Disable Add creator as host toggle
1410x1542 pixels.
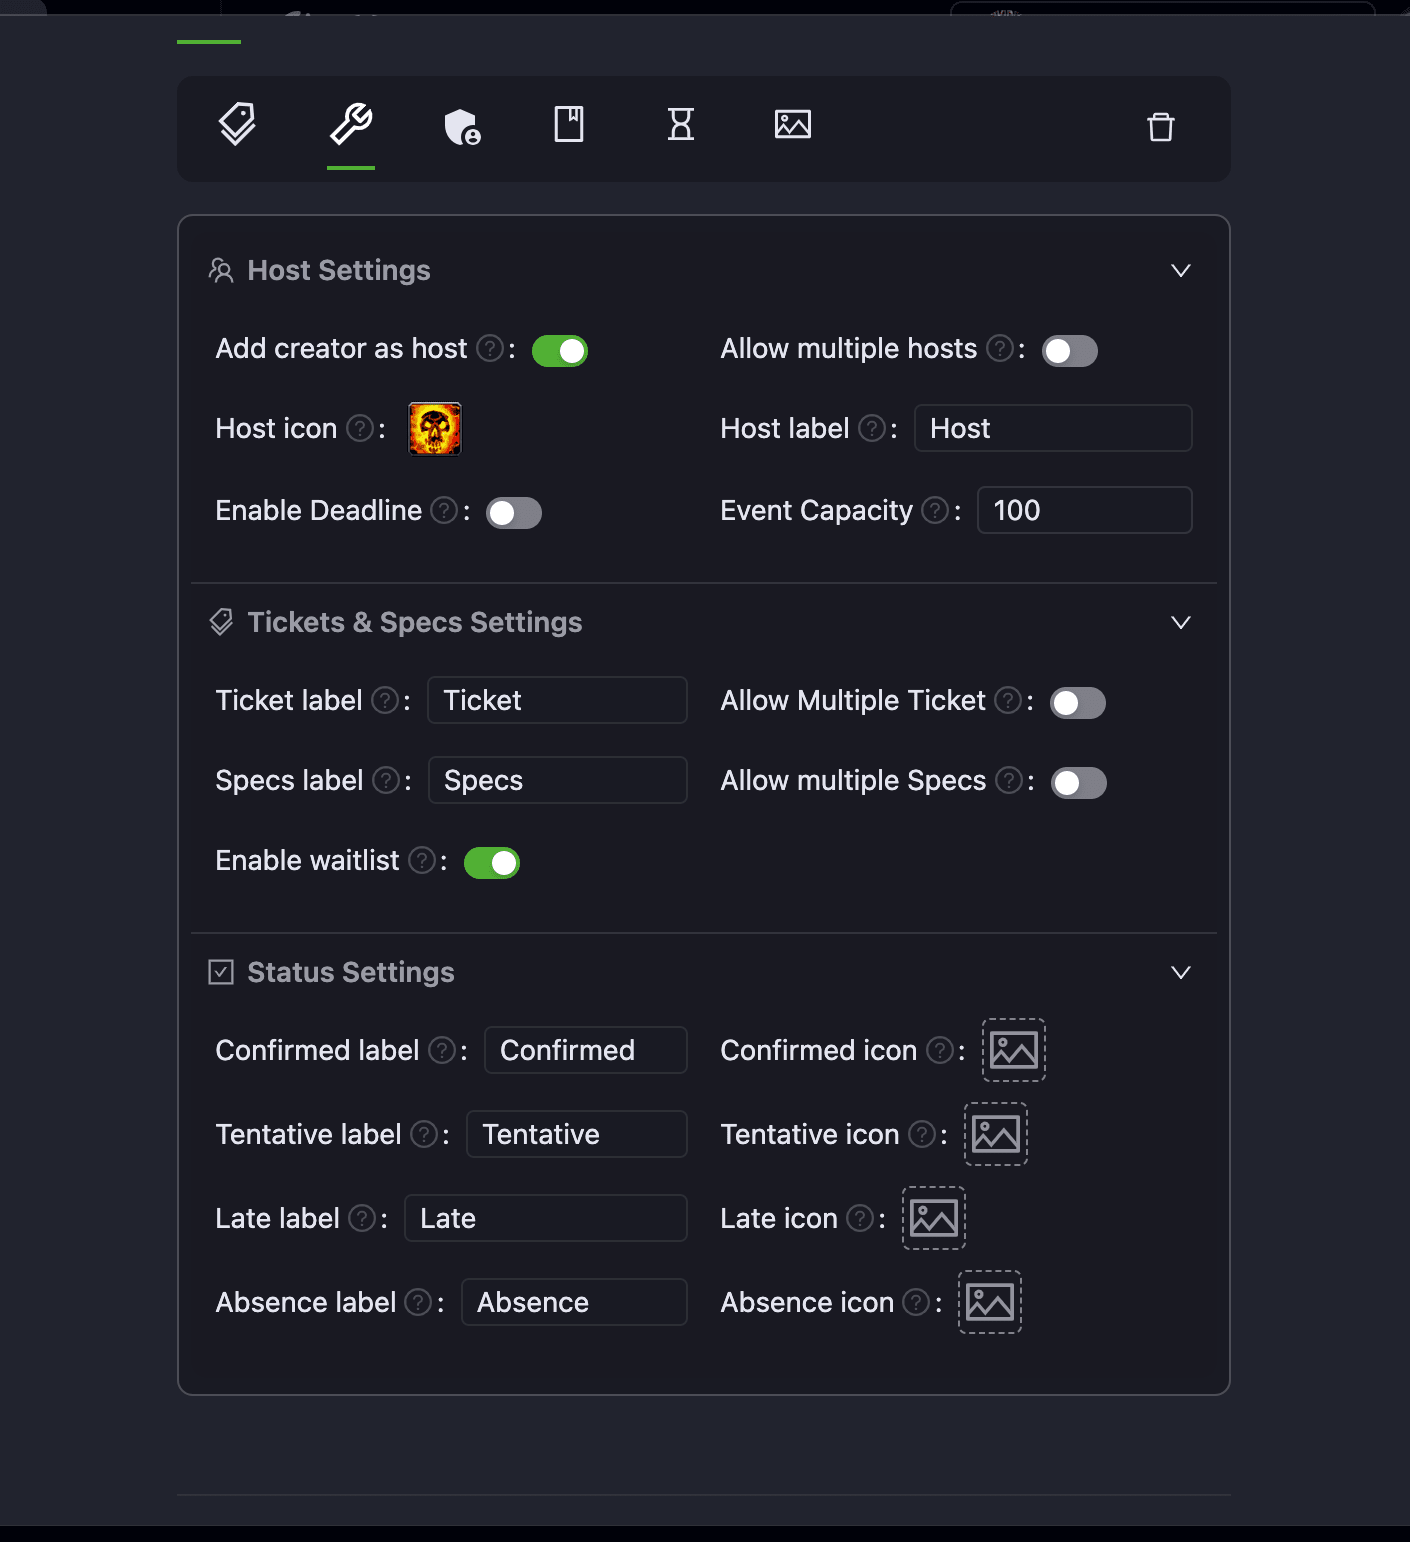[560, 351]
